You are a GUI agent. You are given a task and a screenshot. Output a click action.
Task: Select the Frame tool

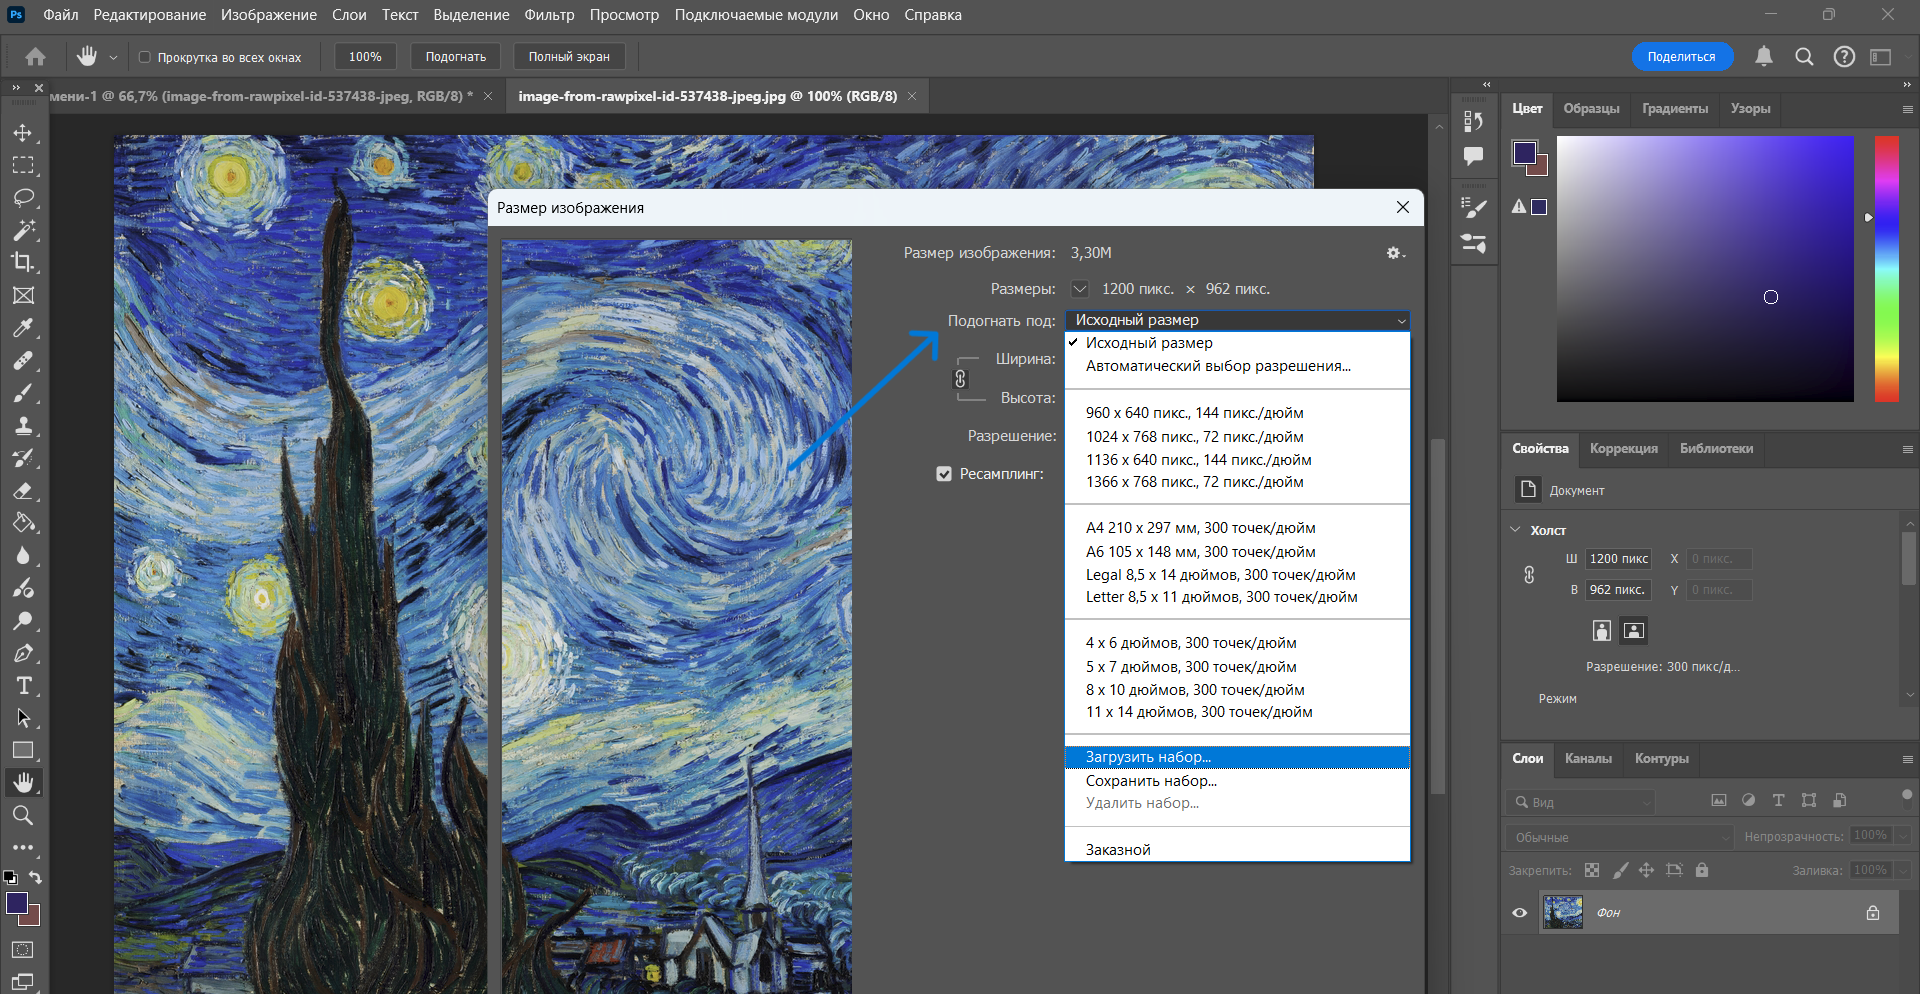coord(23,295)
